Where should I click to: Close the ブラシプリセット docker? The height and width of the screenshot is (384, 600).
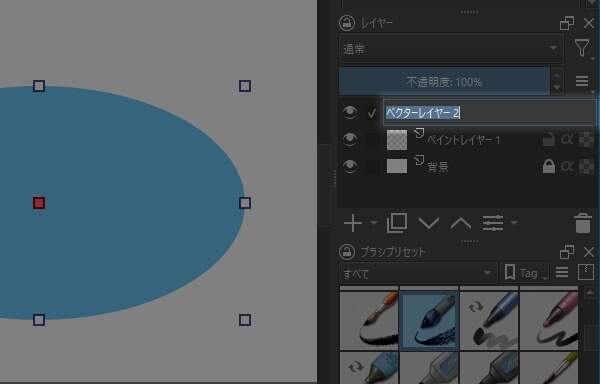(x=589, y=252)
